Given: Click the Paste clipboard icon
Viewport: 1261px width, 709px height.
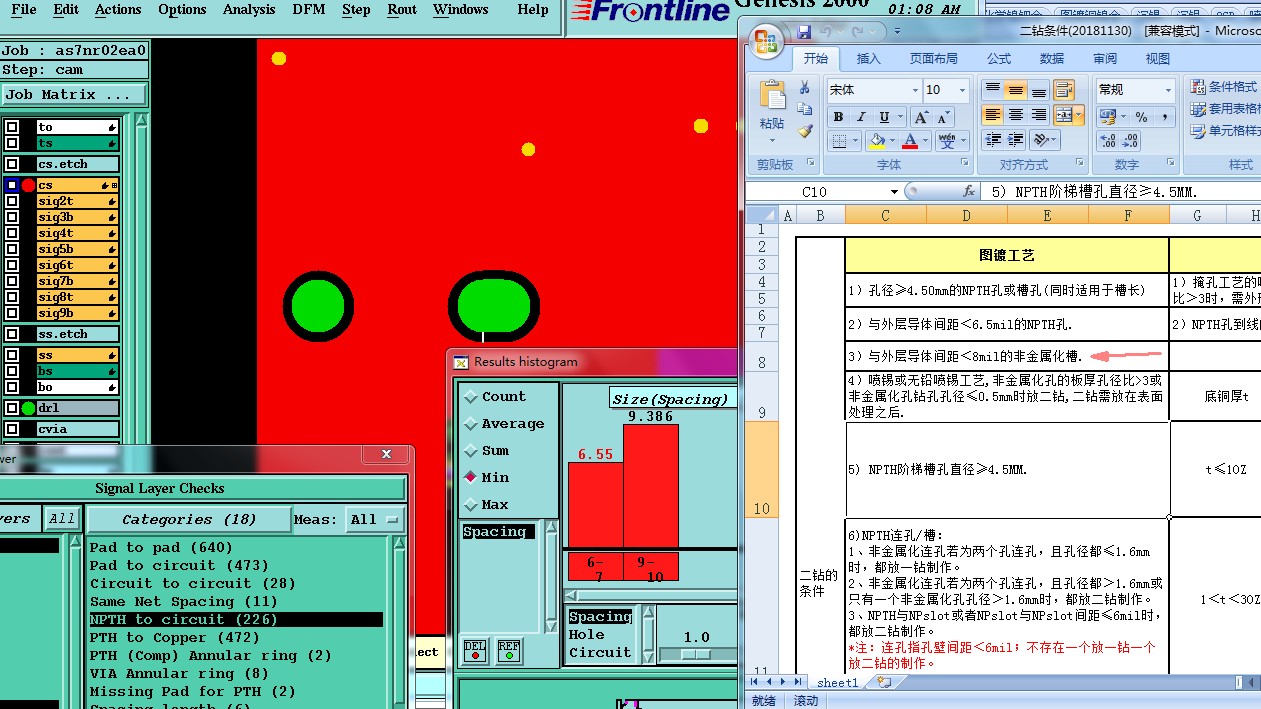Looking at the screenshot, I should tap(772, 95).
